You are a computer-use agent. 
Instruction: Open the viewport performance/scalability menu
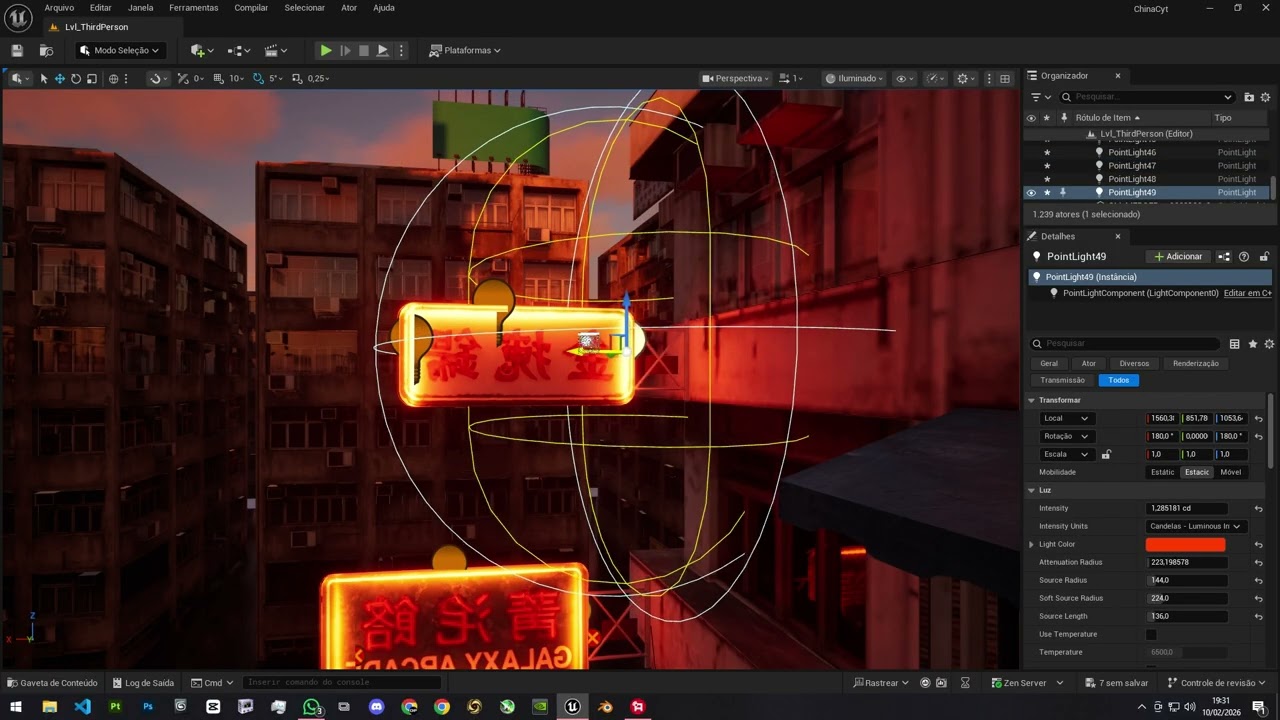pyautogui.click(x=935, y=78)
